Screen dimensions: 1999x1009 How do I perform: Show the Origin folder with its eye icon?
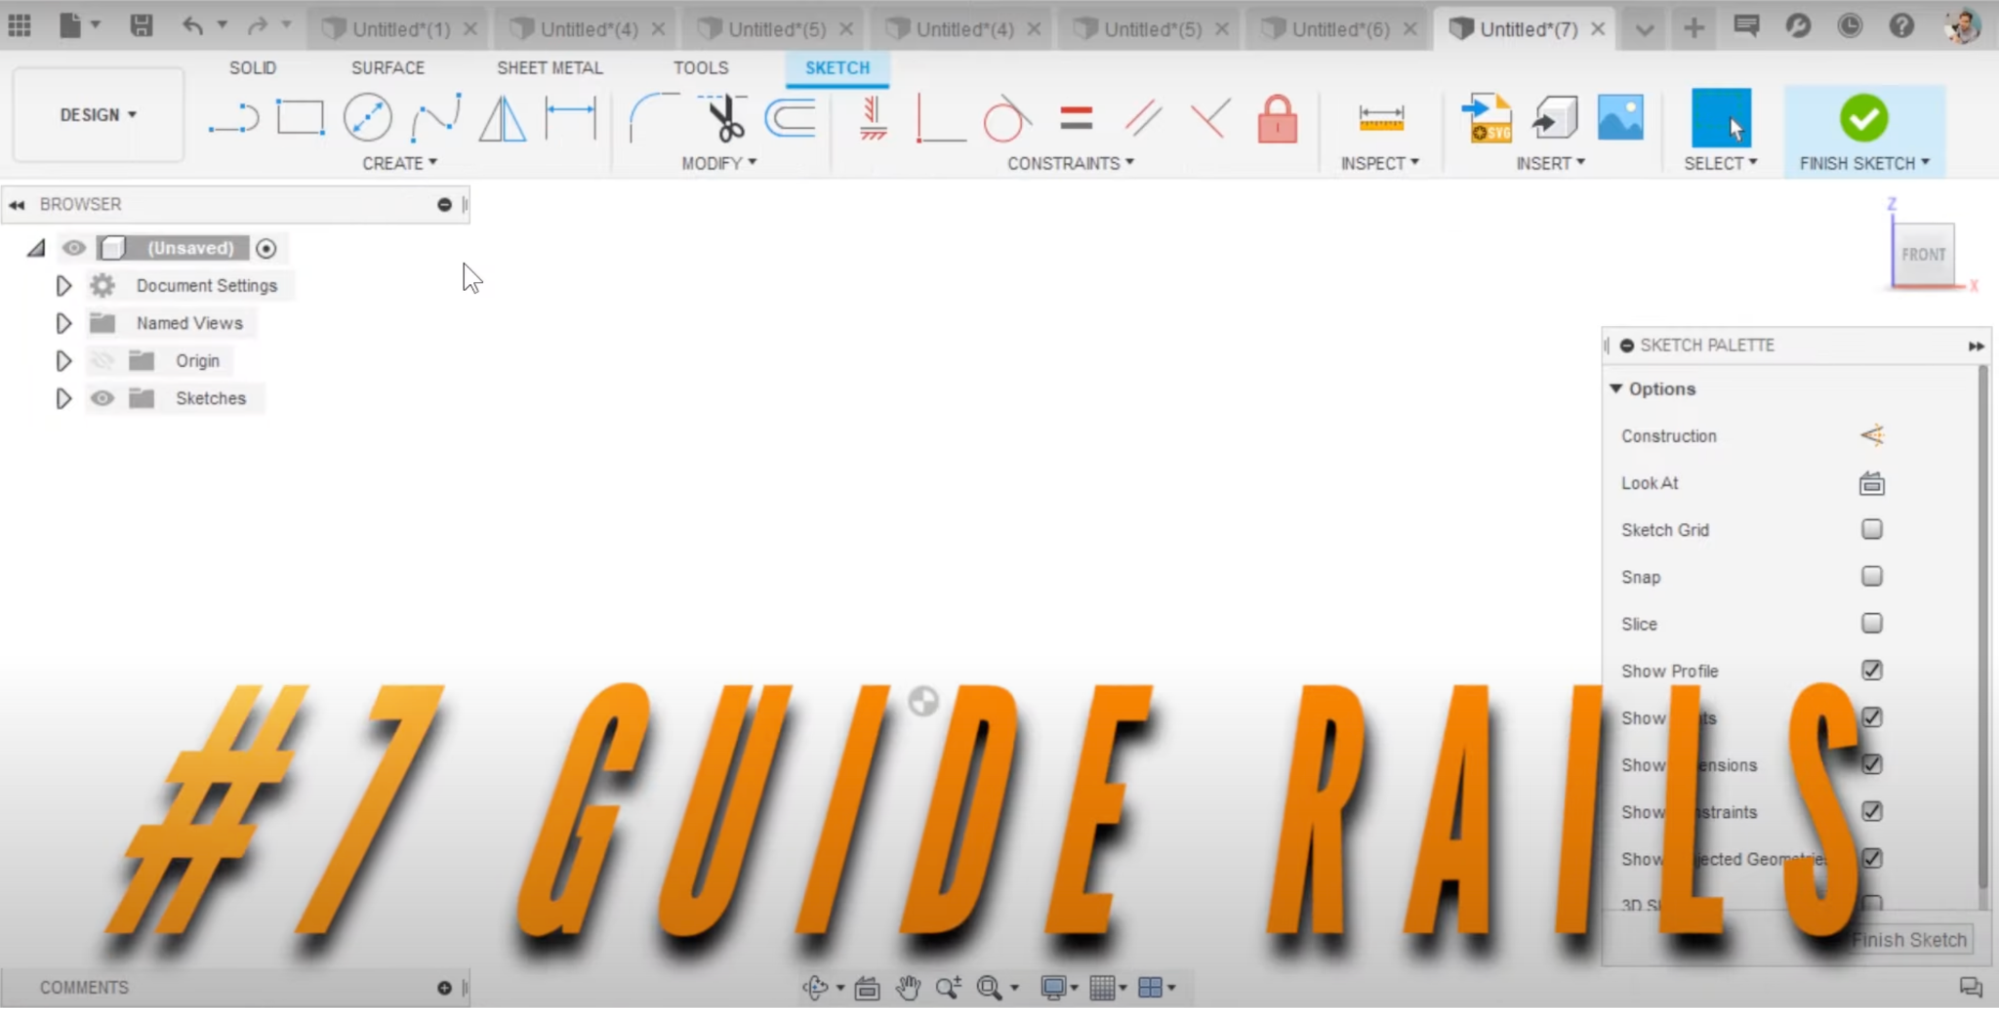click(102, 361)
